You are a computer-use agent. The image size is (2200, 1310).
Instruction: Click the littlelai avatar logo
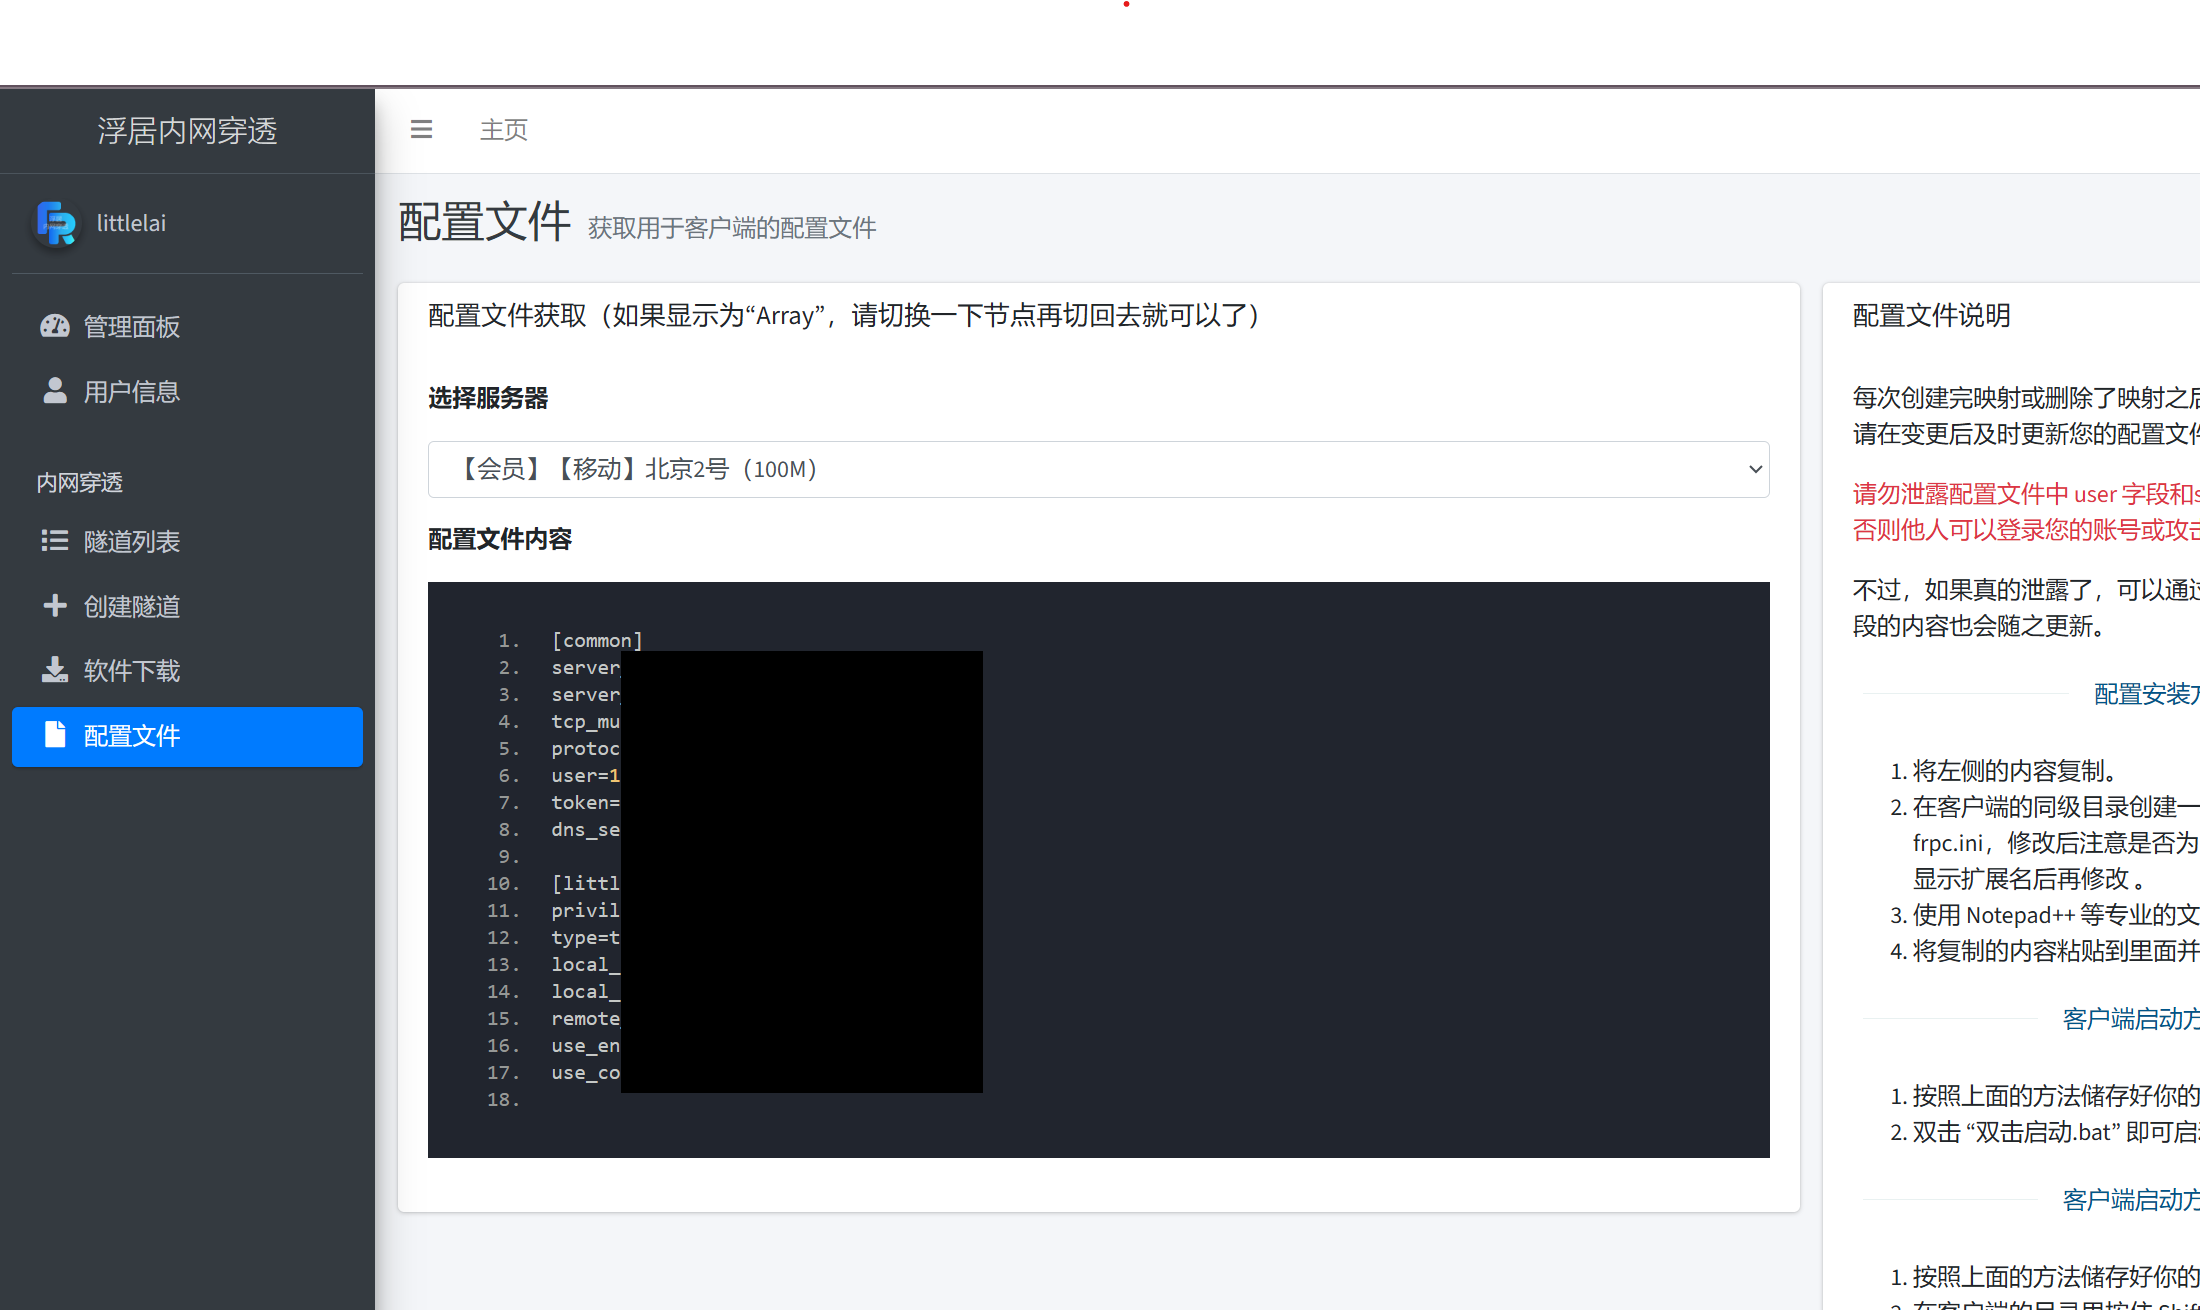[56, 223]
